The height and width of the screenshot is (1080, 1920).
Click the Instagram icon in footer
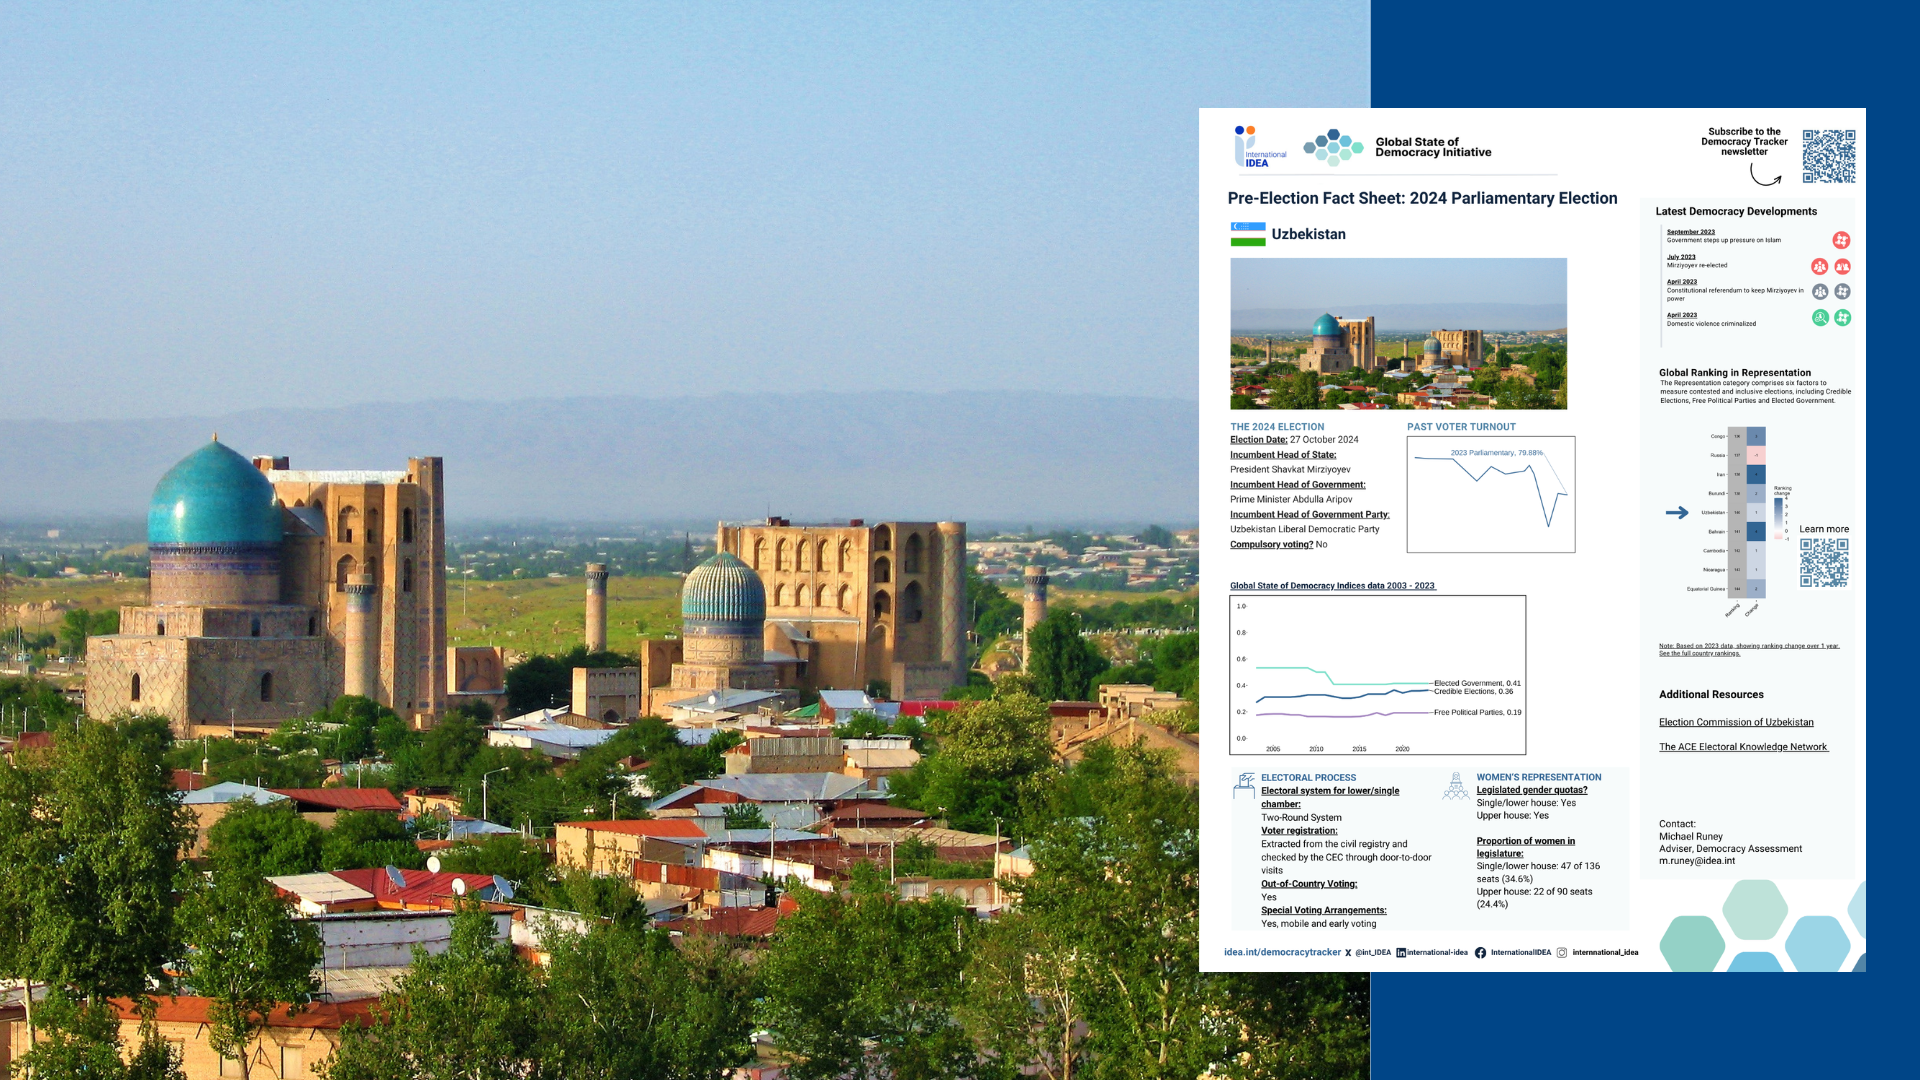point(1562,953)
